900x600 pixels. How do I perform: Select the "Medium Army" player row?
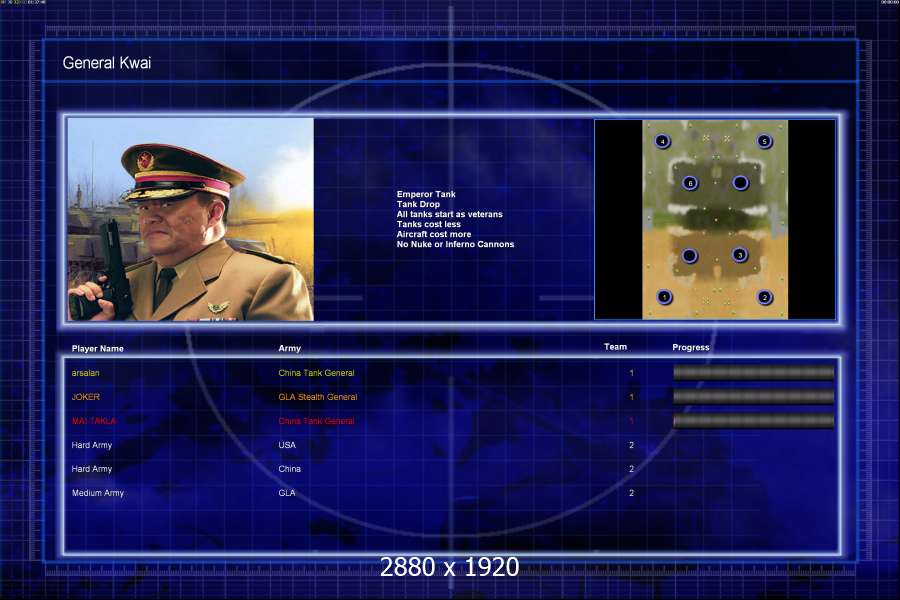450,493
